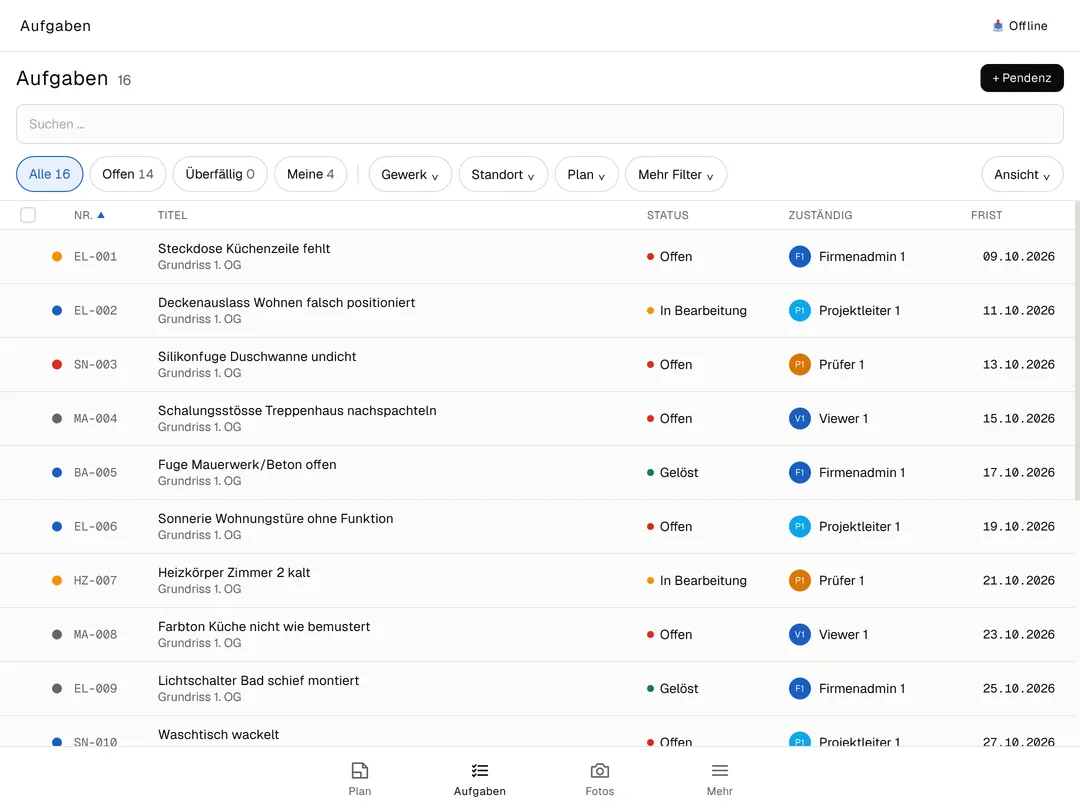Click the deadline 09.10.2026
1080x810 pixels.
click(x=1019, y=256)
